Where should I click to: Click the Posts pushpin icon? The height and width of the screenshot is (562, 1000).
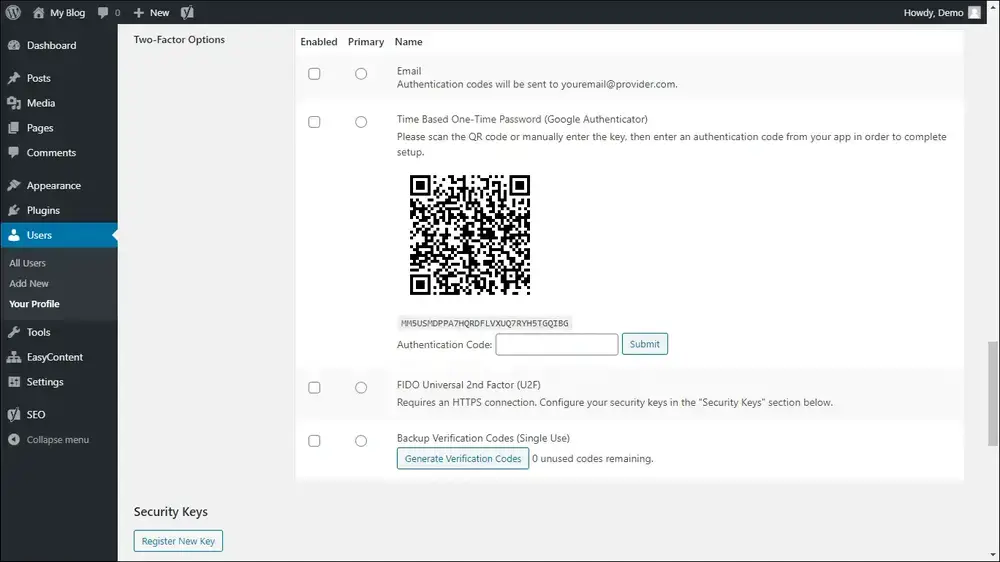tap(14, 78)
